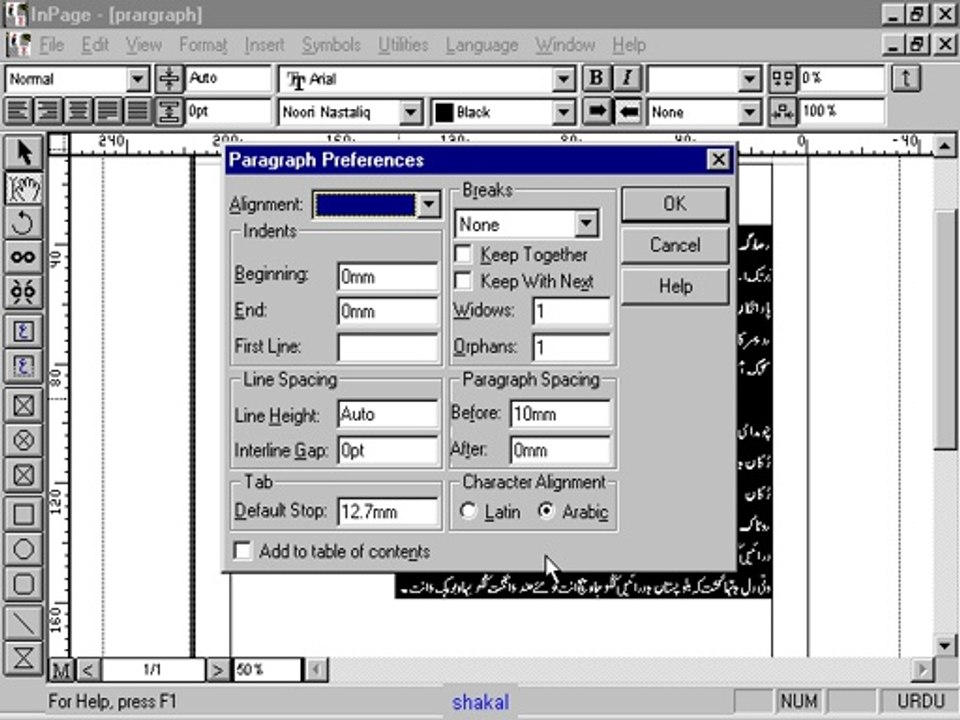Screen dimensions: 960x720
Task: Click the black color swatch in toolbar
Action: coord(444,112)
